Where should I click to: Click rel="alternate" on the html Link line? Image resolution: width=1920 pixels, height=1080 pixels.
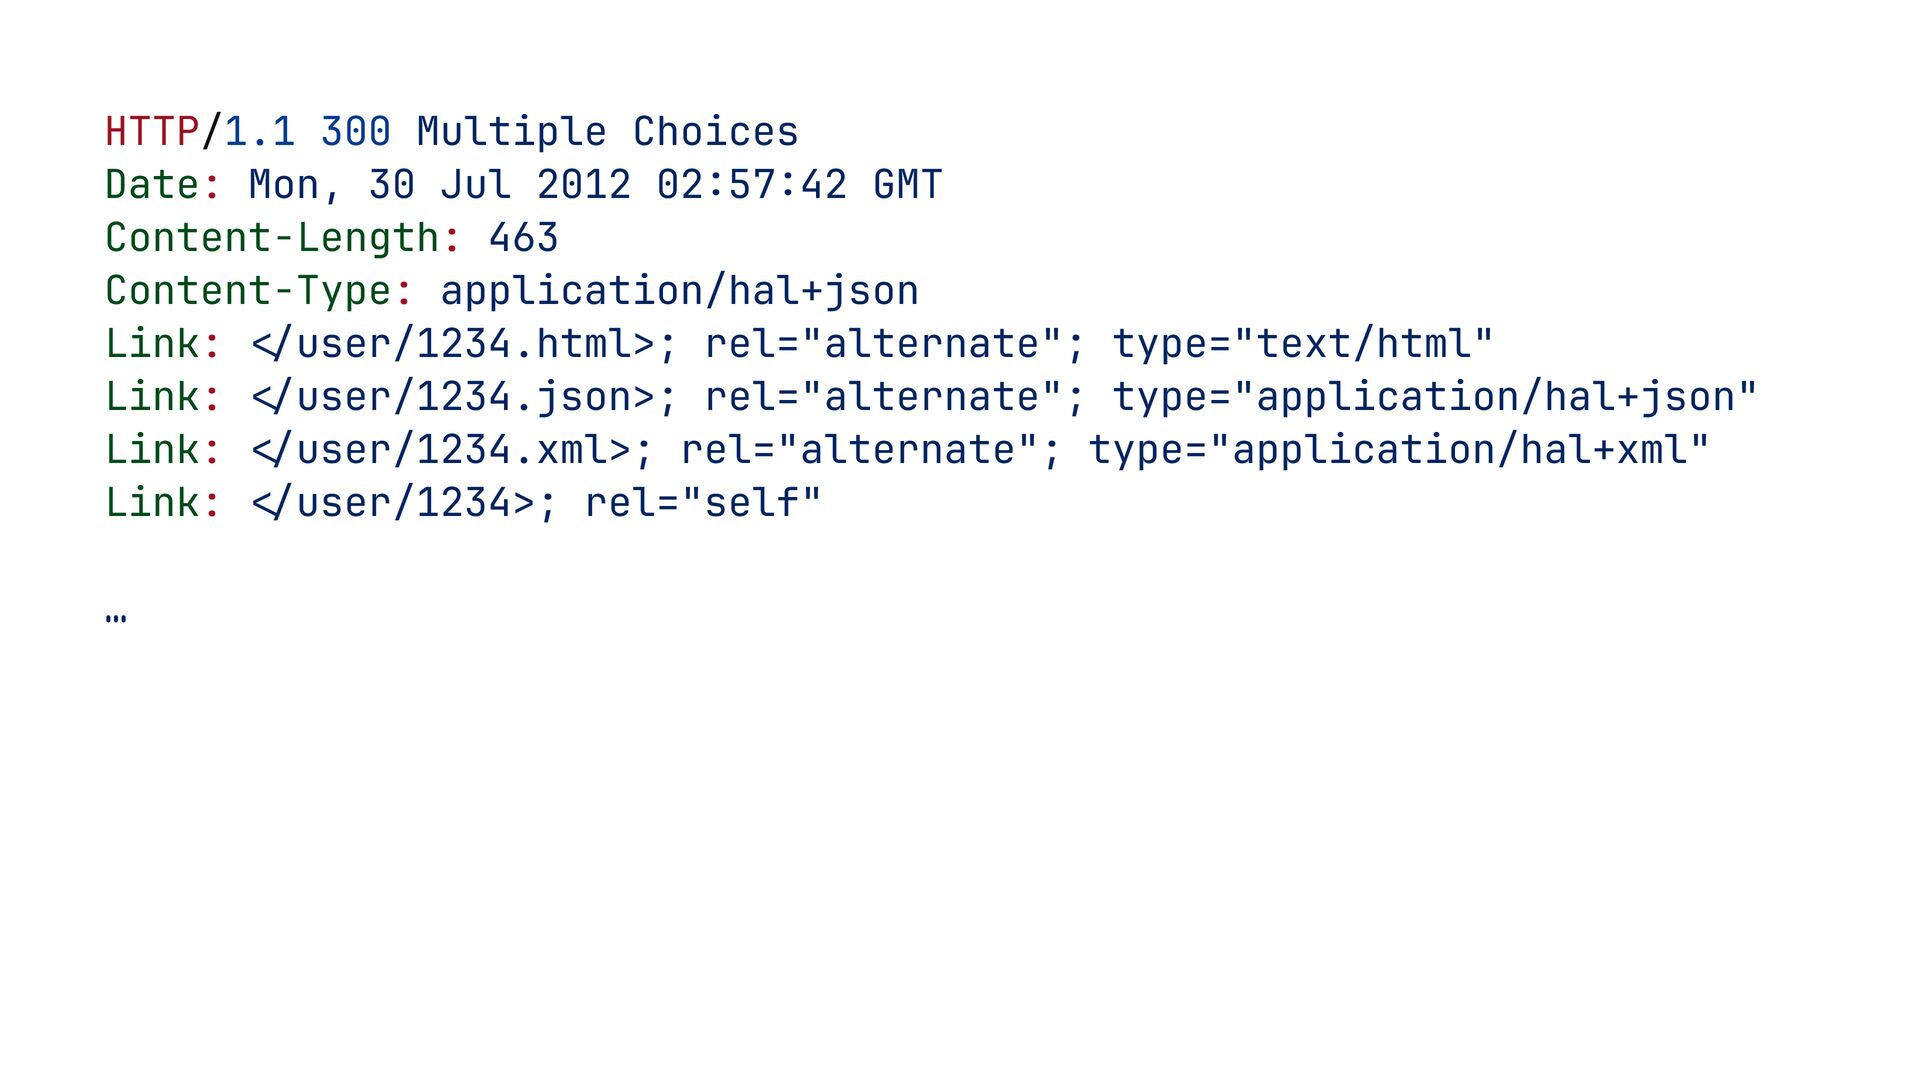tap(882, 344)
